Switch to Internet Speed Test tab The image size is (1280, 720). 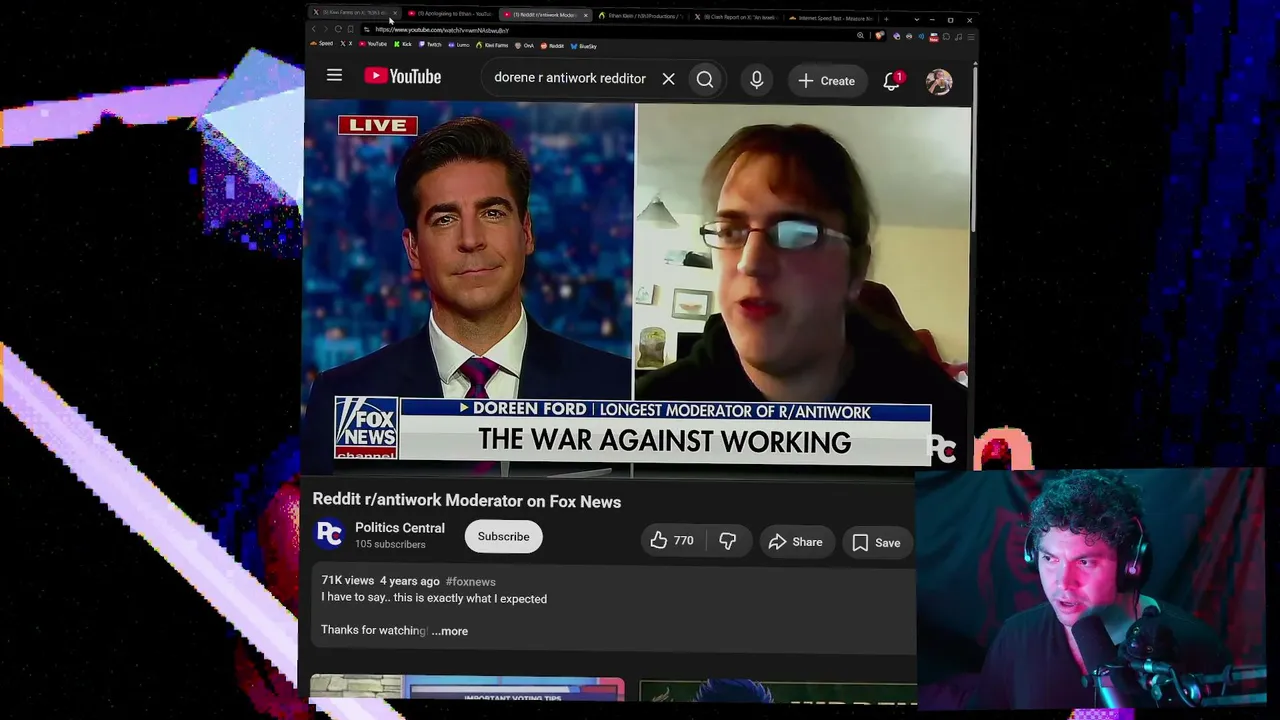[830, 18]
